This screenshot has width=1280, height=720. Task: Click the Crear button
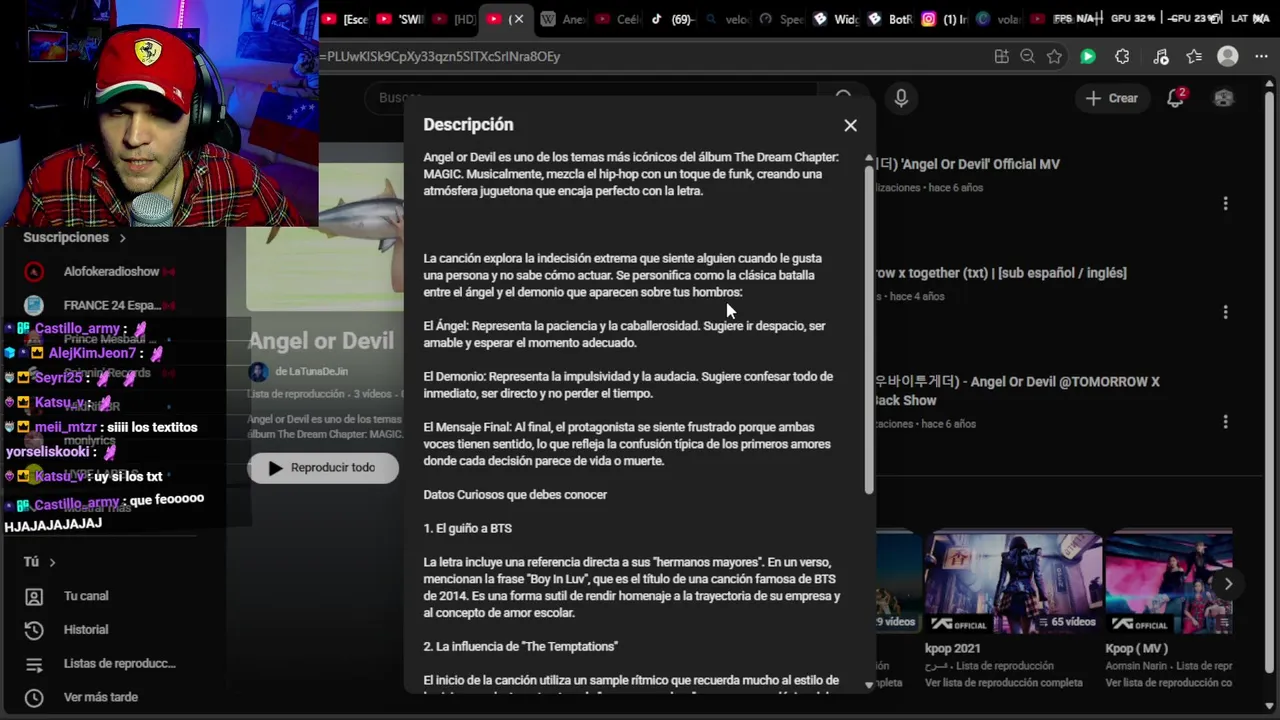pyautogui.click(x=1112, y=98)
